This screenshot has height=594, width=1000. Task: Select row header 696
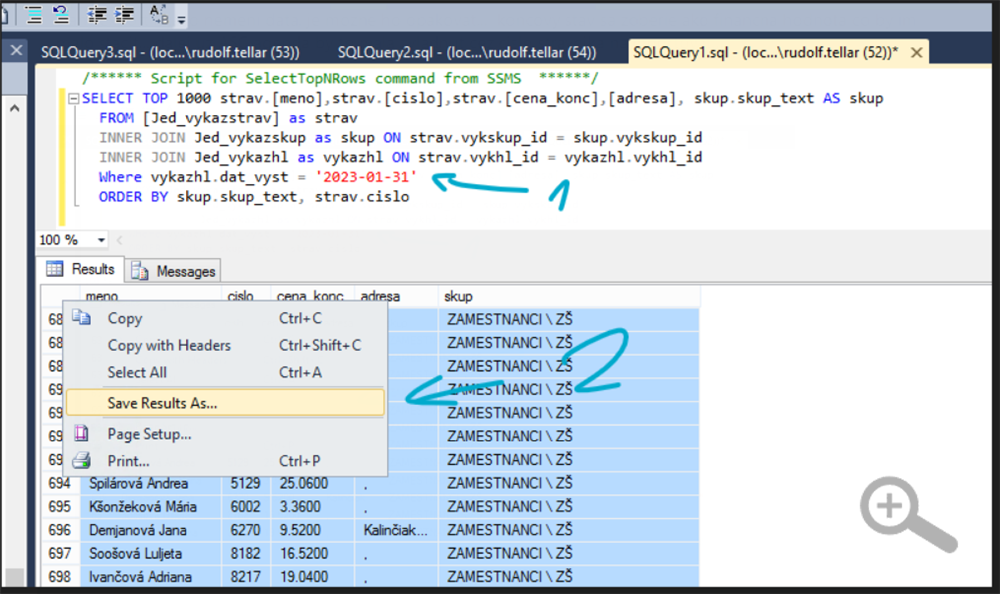pyautogui.click(x=61, y=530)
